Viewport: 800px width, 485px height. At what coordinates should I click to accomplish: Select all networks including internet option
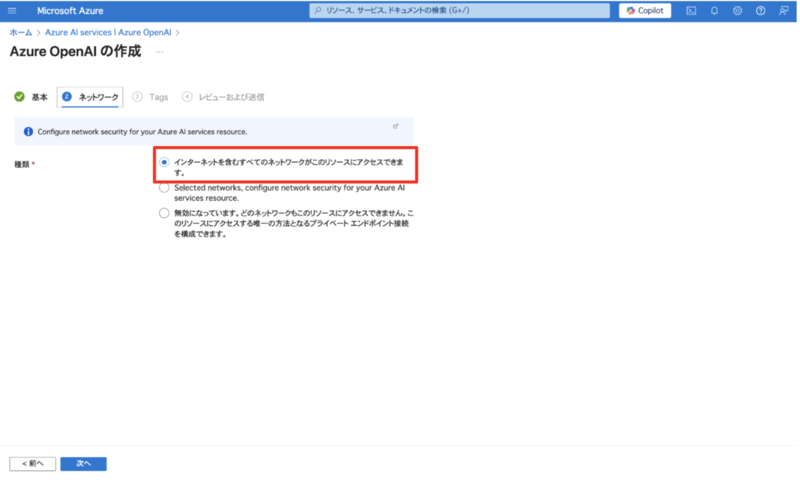(164, 162)
